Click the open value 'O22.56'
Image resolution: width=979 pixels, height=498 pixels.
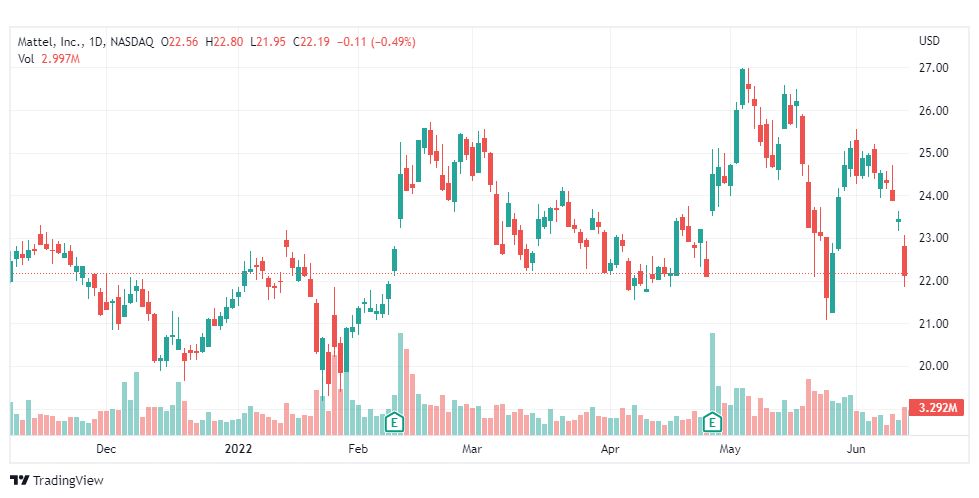tap(180, 42)
